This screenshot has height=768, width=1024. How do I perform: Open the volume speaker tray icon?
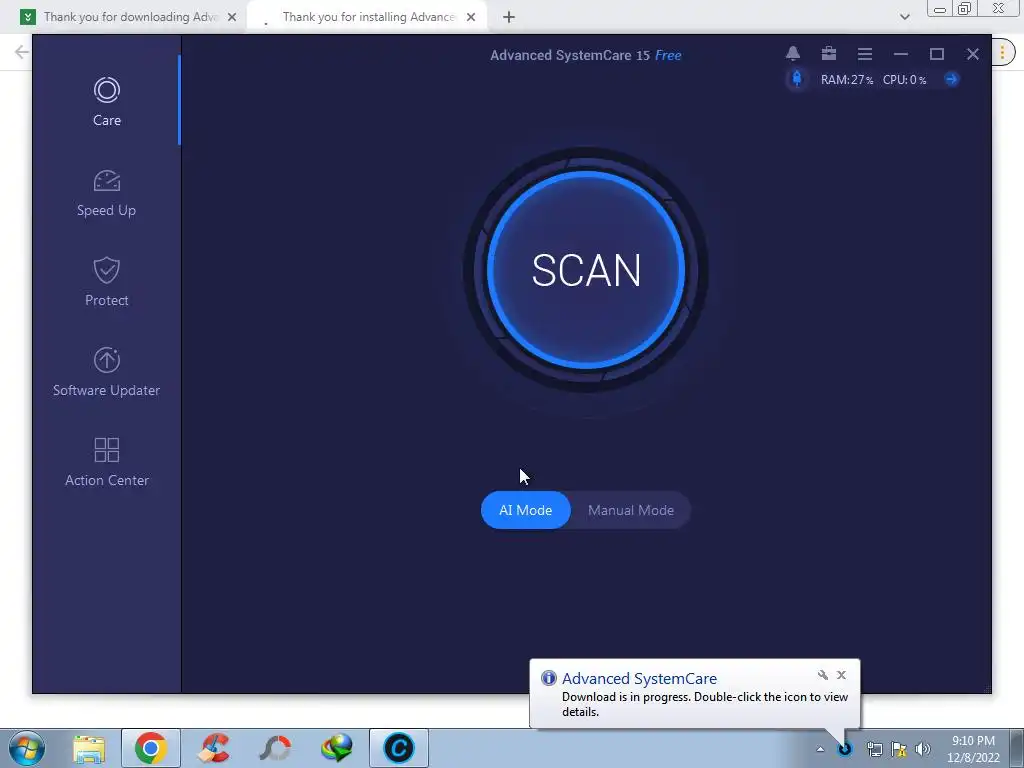923,749
